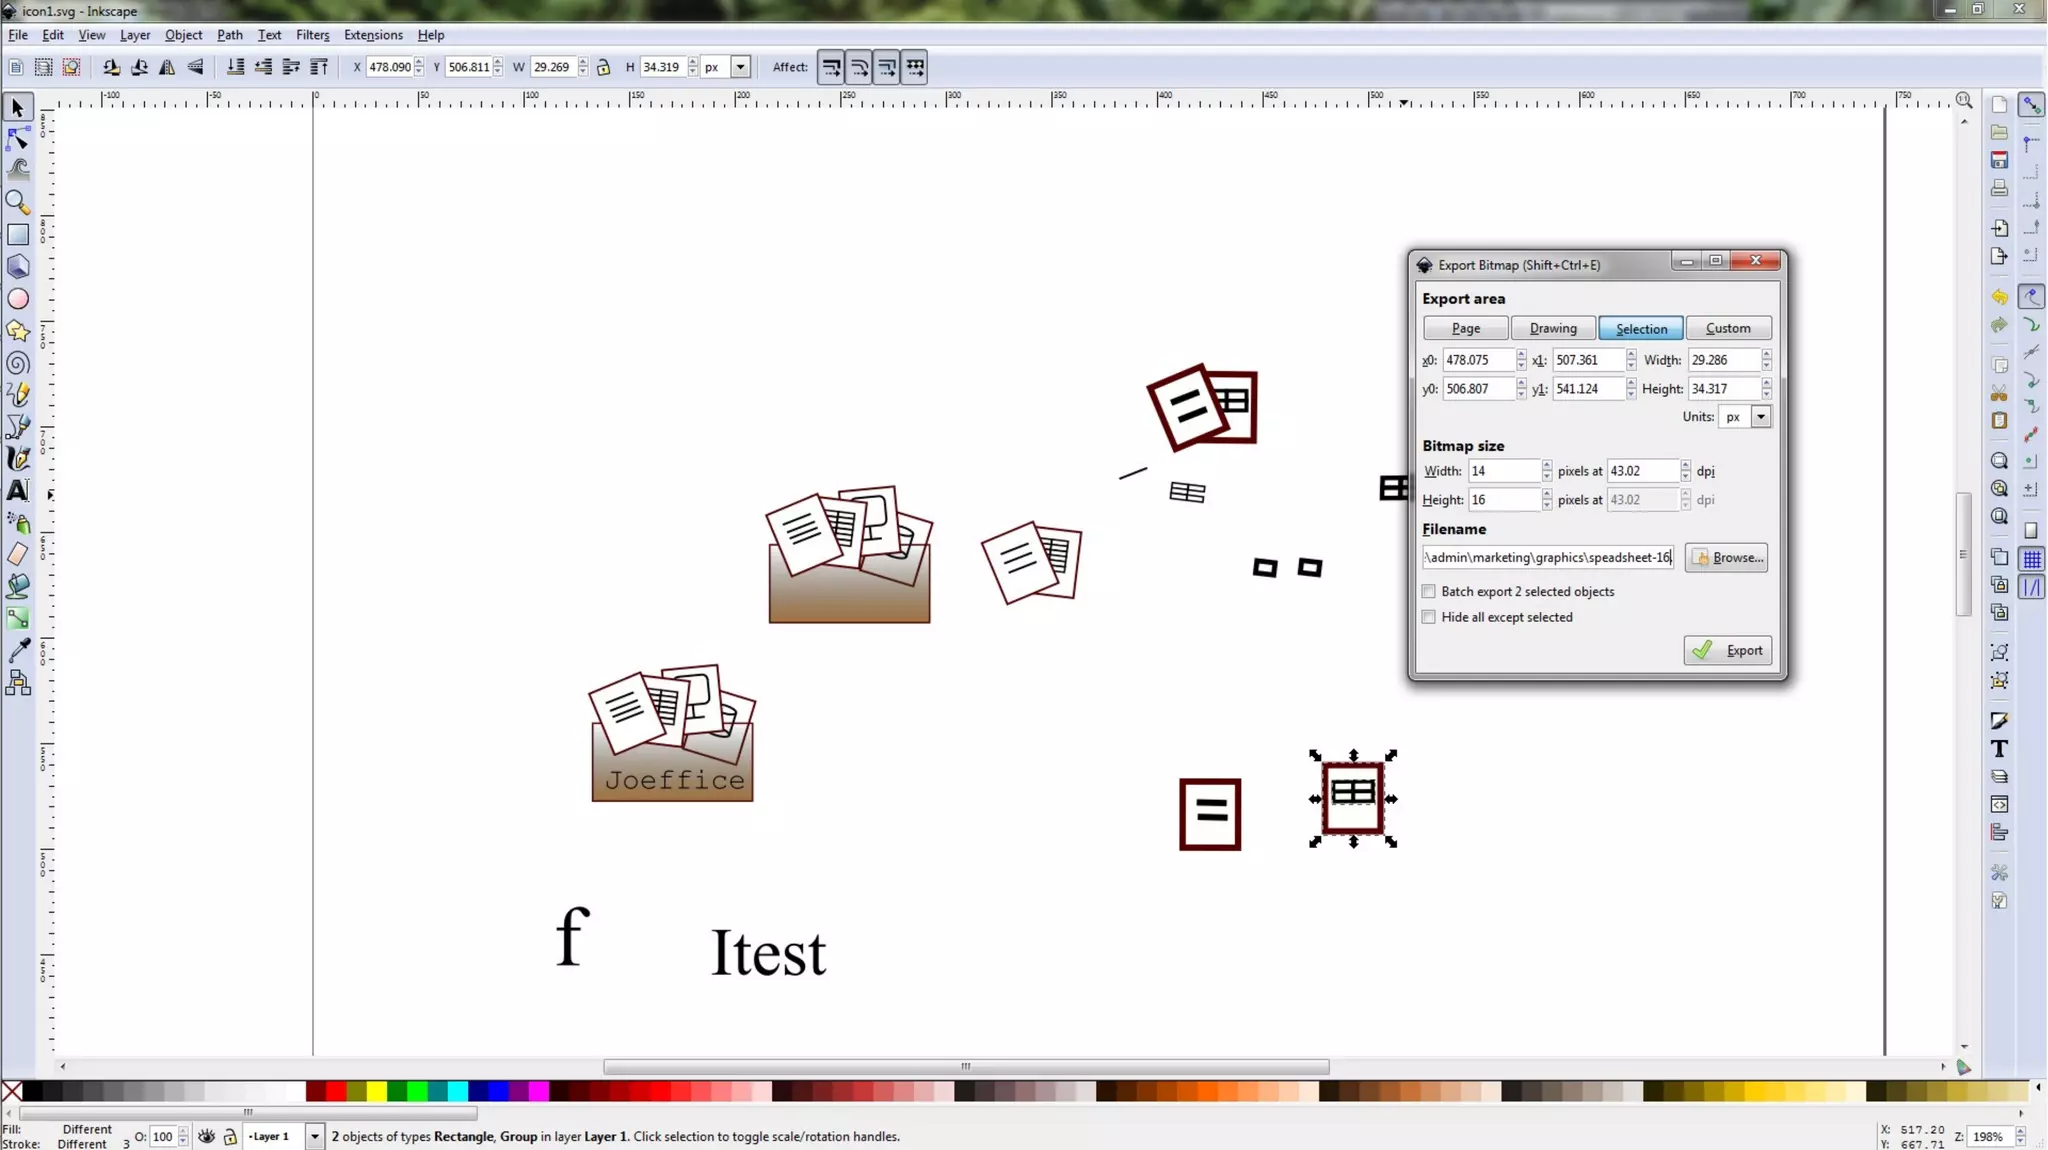Choose the Ellipse tool
2048x1150 pixels.
coord(18,299)
